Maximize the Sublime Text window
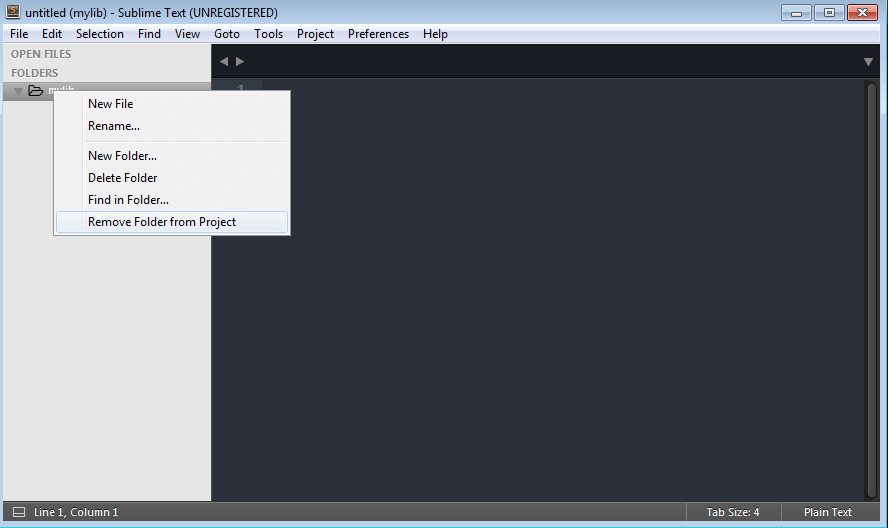The height and width of the screenshot is (528, 888). [x=829, y=12]
